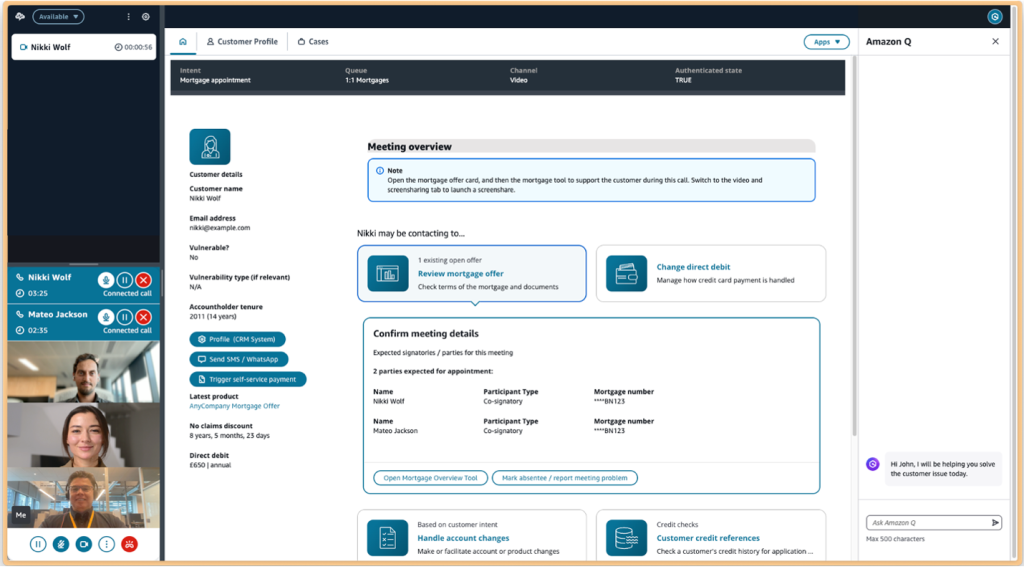Hold Nikki Wolf's connected call
Image resolution: width=1024 pixels, height=569 pixels.
[125, 280]
